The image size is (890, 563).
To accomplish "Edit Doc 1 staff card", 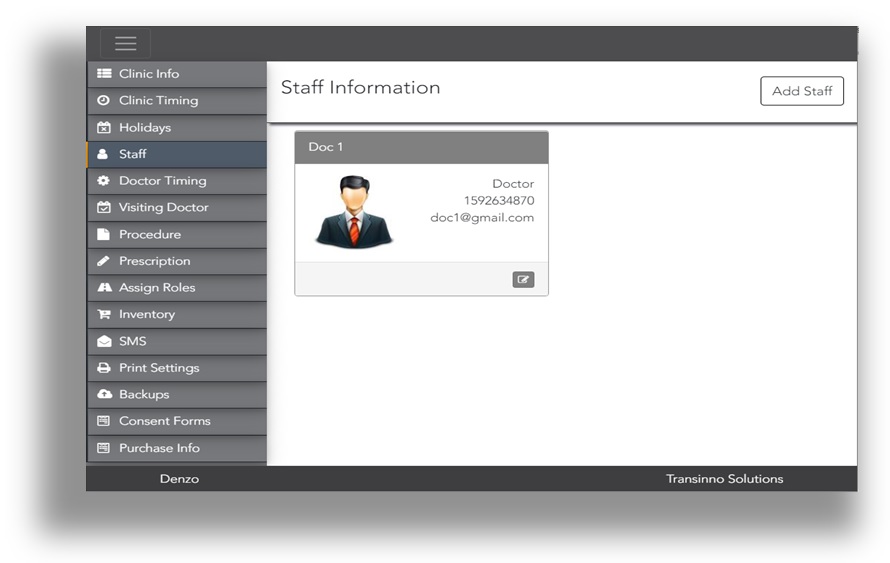I will pos(523,280).
